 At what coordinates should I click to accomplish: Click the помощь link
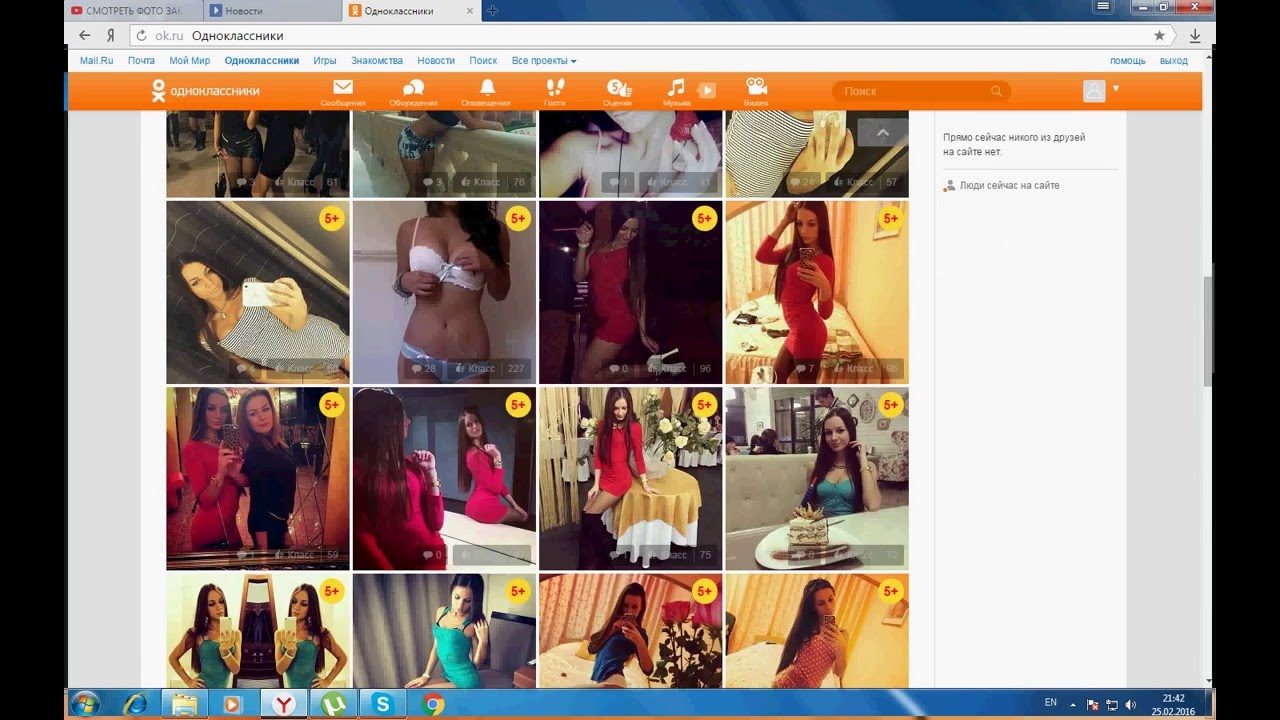1128,61
